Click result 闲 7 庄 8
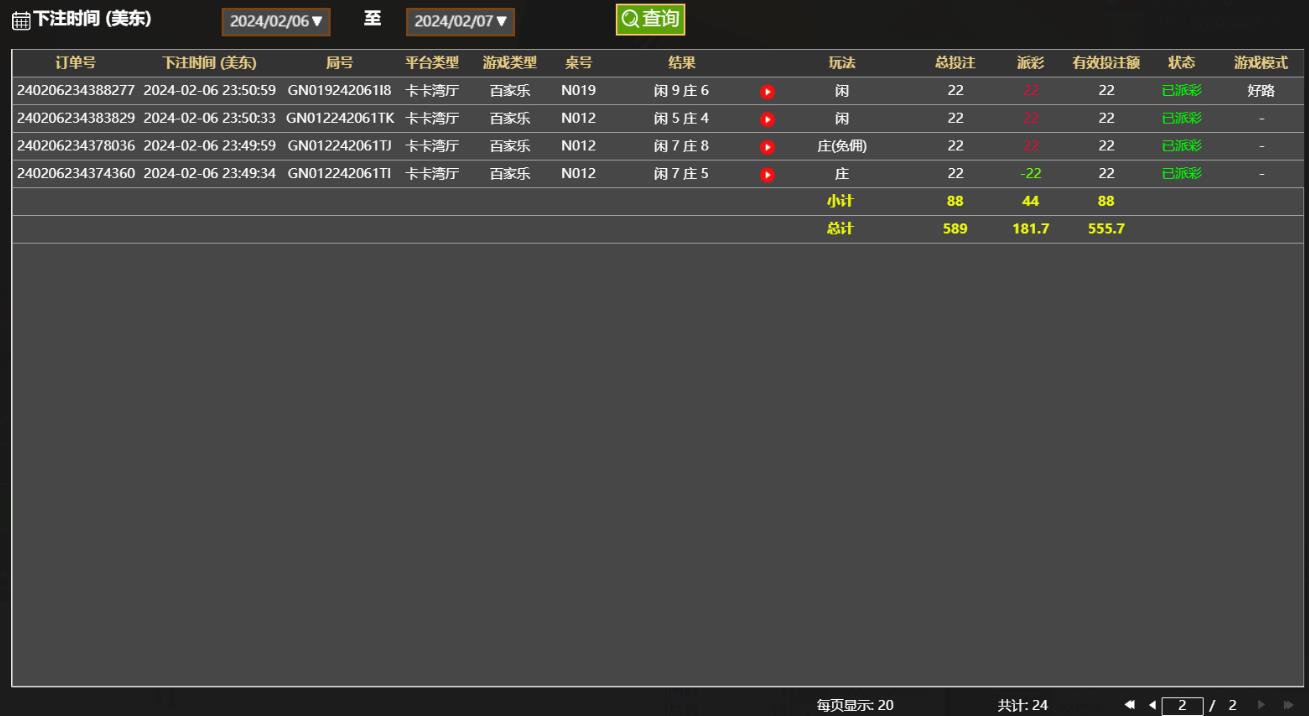This screenshot has height=716, width=1309. pyautogui.click(x=682, y=146)
